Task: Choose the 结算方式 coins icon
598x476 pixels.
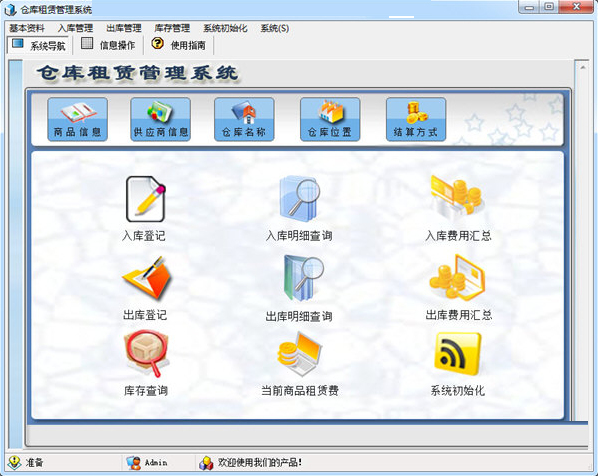Action: 416,119
